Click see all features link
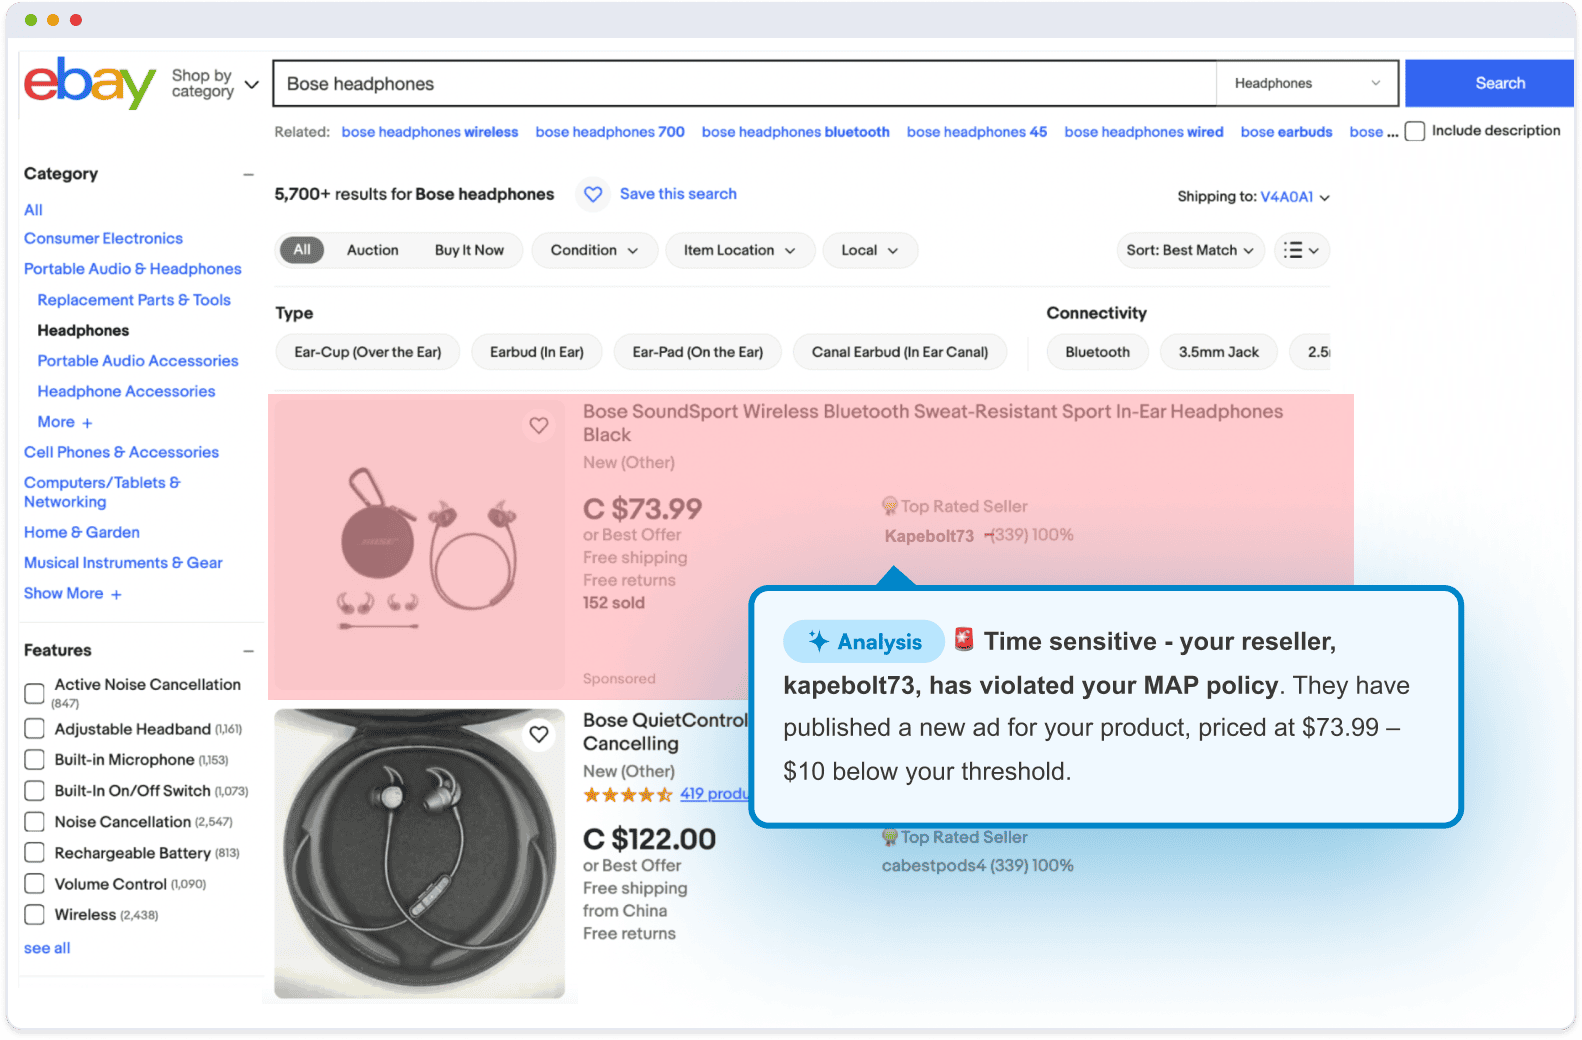The image size is (1582, 1040). [47, 949]
